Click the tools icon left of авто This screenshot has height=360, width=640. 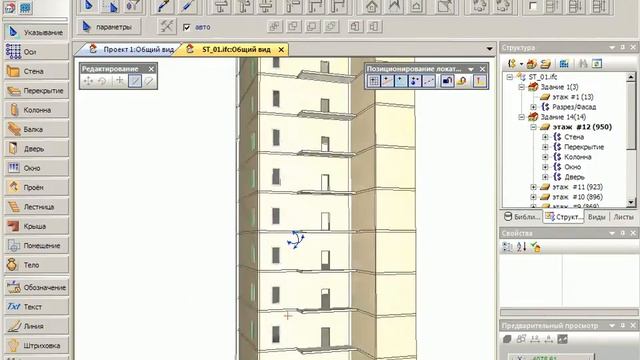coord(167,27)
